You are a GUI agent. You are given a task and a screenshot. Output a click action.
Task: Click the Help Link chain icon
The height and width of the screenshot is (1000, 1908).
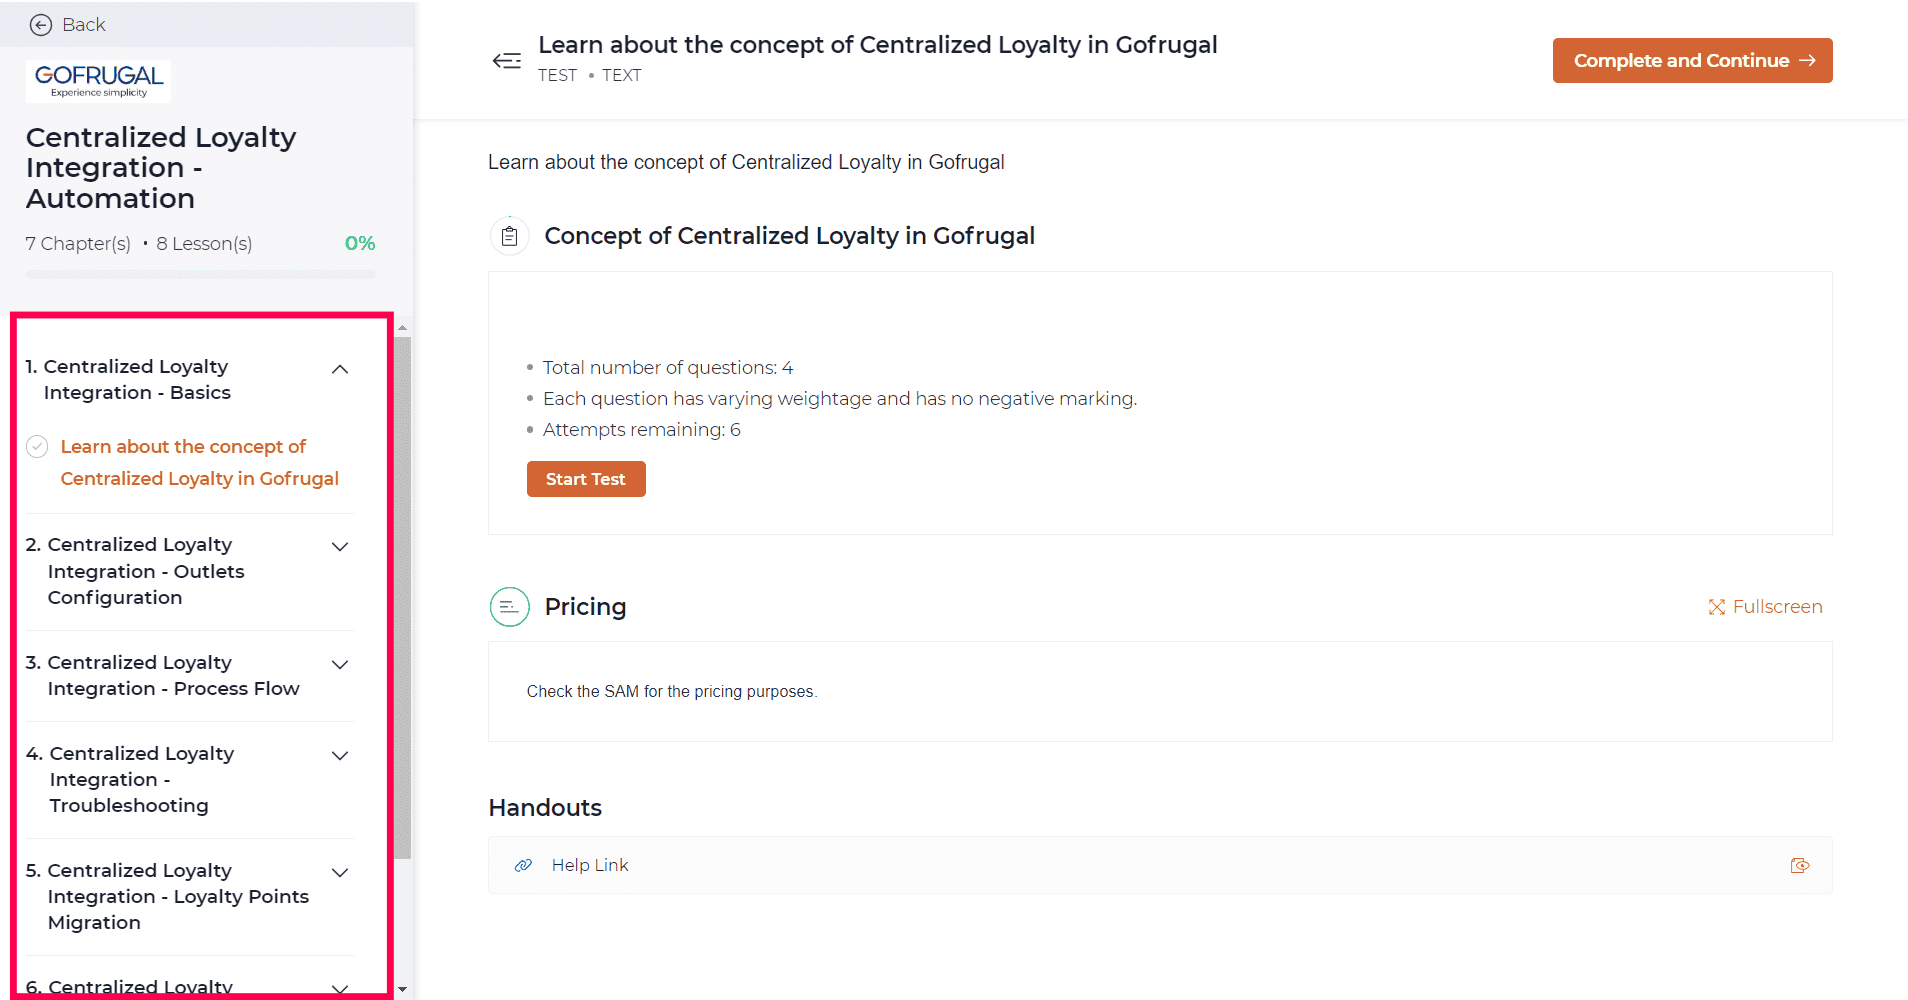click(523, 866)
